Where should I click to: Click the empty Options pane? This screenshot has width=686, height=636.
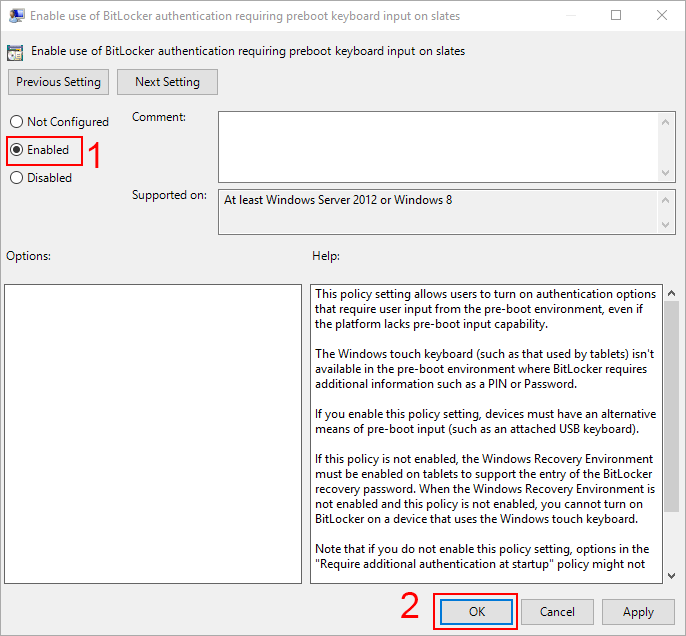[x=153, y=433]
